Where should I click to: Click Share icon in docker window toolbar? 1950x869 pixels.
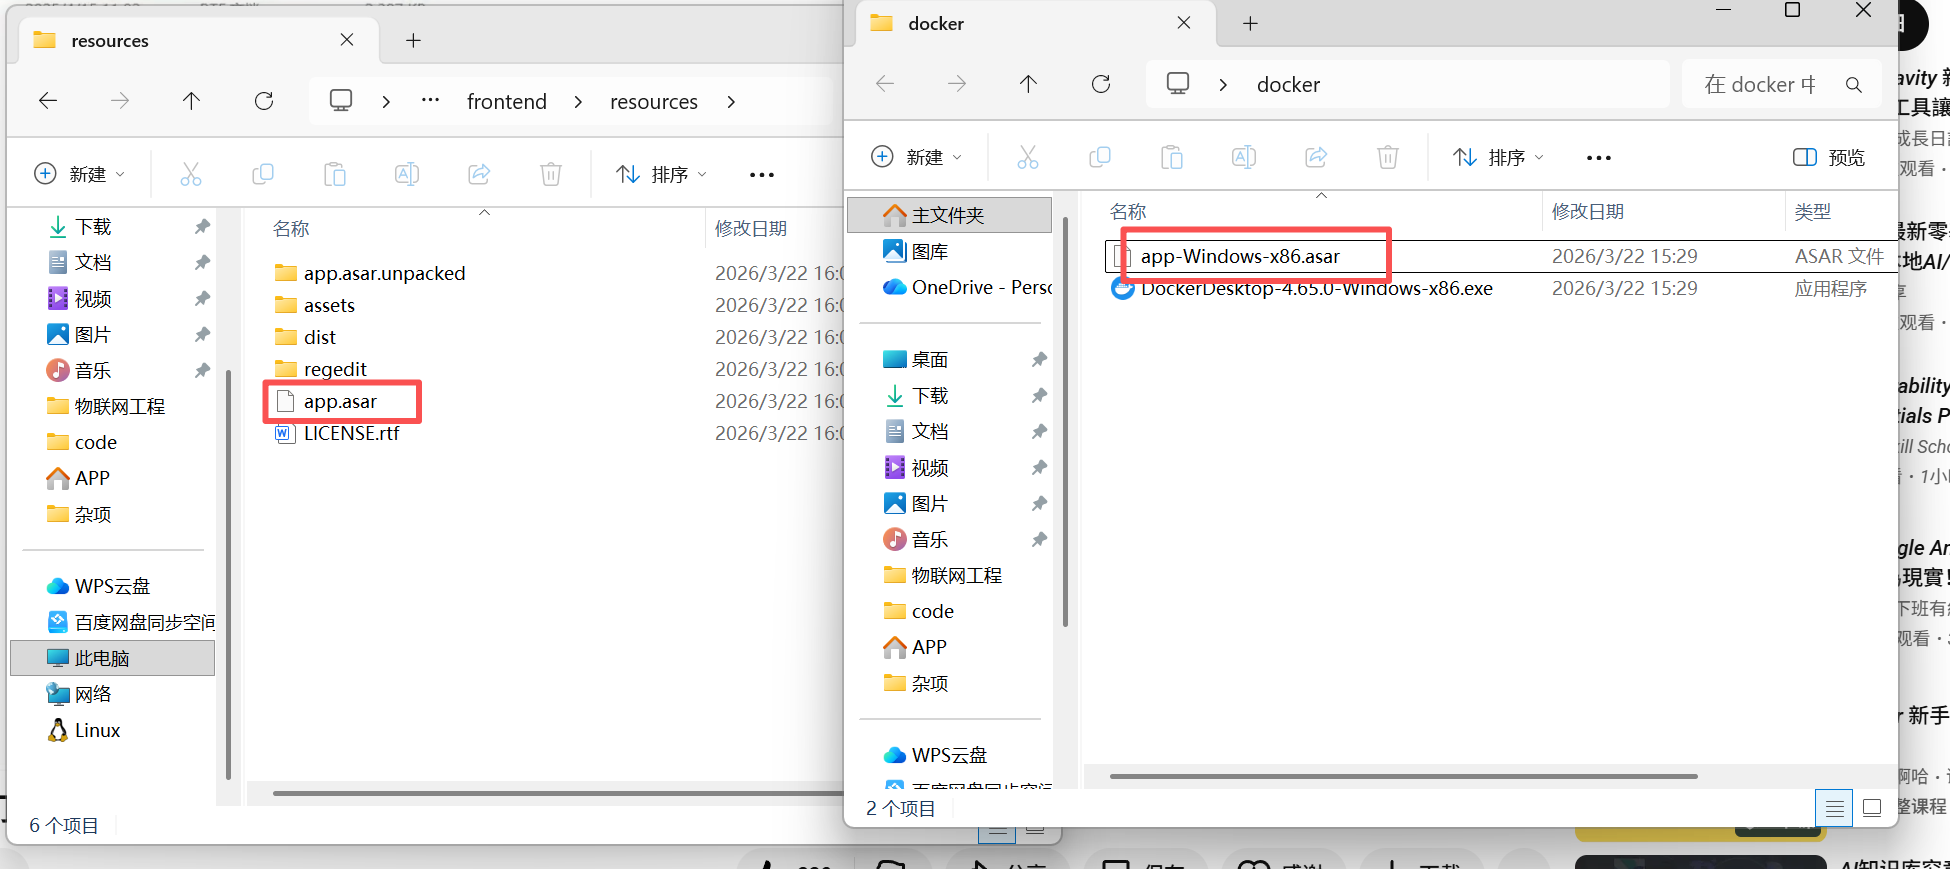(1316, 157)
